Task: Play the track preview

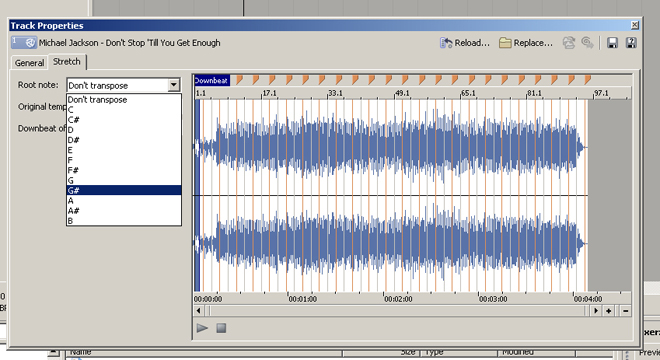Action: [202, 328]
